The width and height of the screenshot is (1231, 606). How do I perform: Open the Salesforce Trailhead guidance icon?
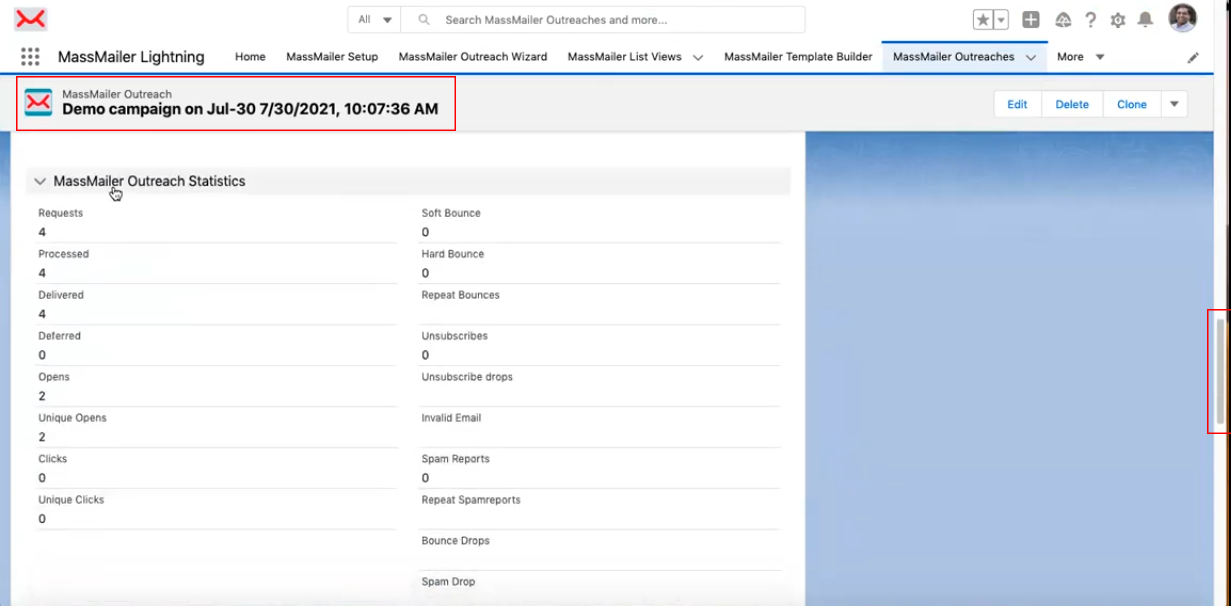pos(1063,20)
